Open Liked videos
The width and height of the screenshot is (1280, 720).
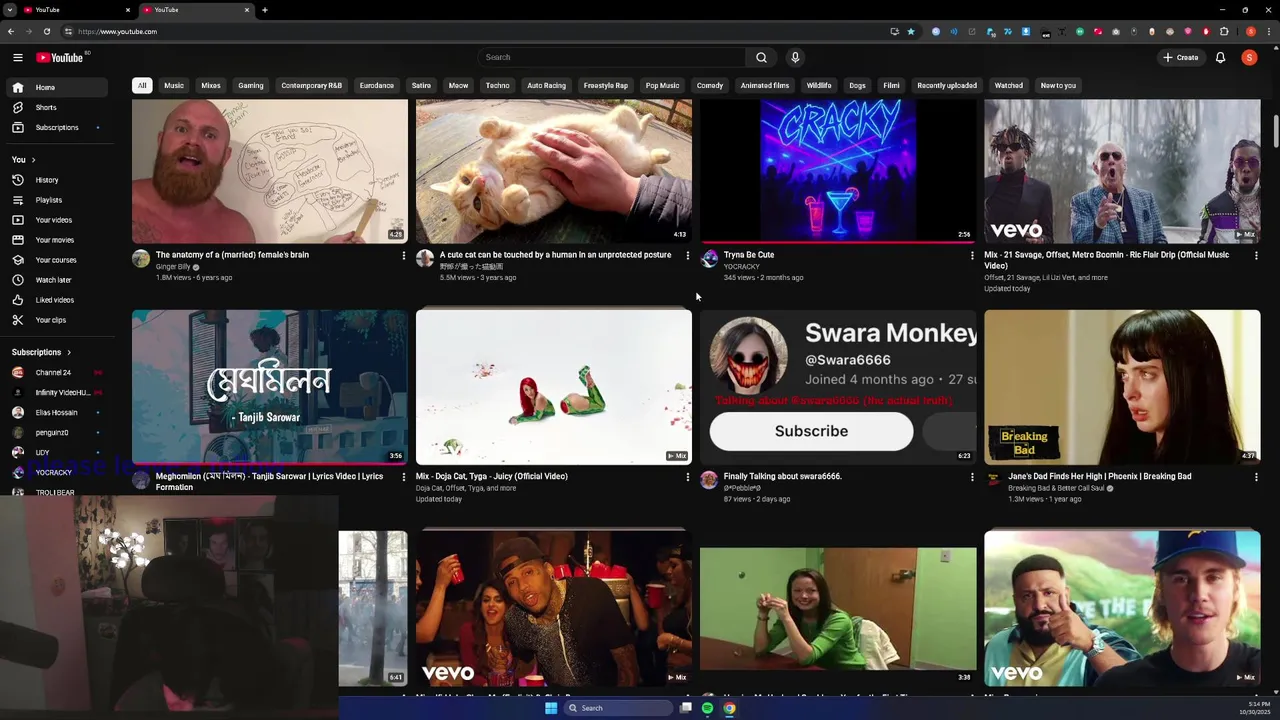click(x=57, y=300)
